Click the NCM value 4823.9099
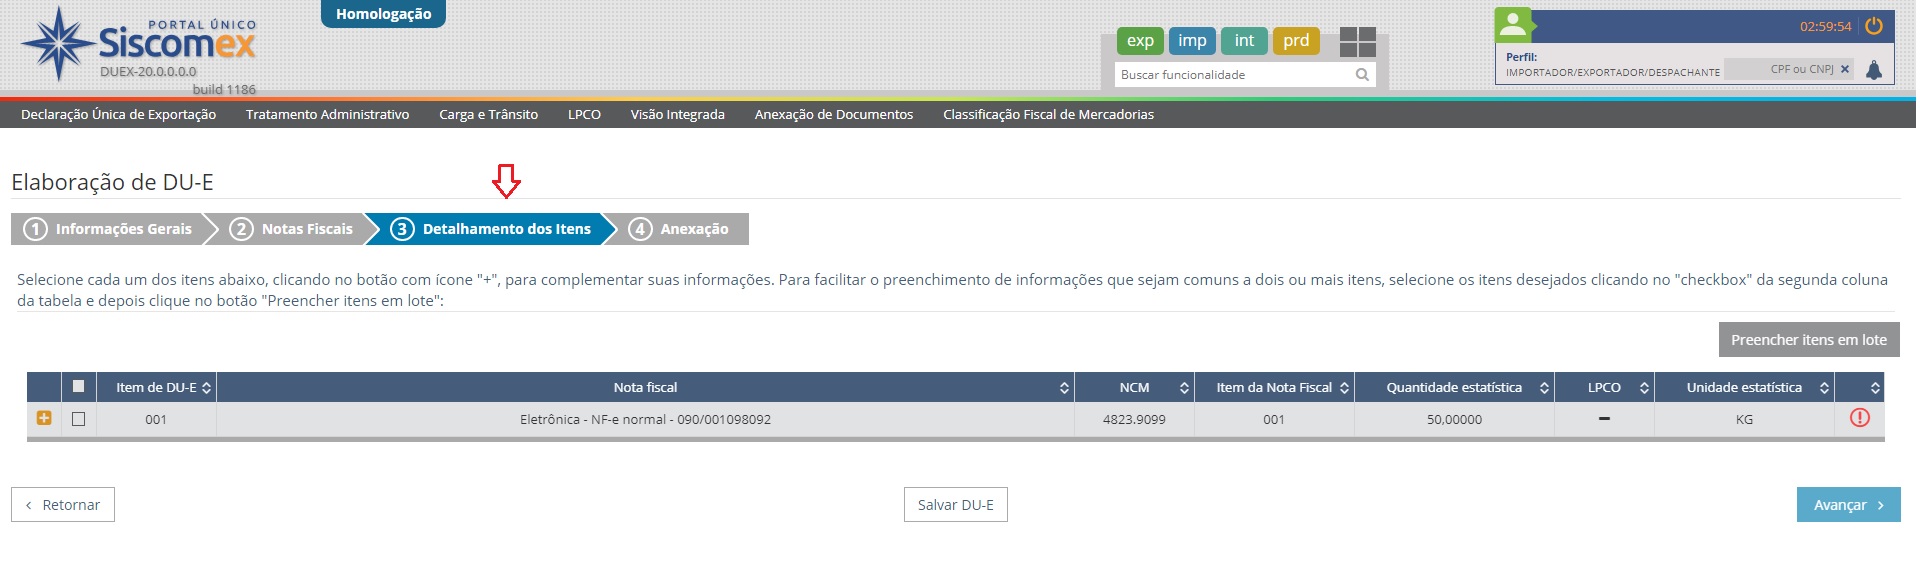The width and height of the screenshot is (1920, 565). tap(1134, 419)
